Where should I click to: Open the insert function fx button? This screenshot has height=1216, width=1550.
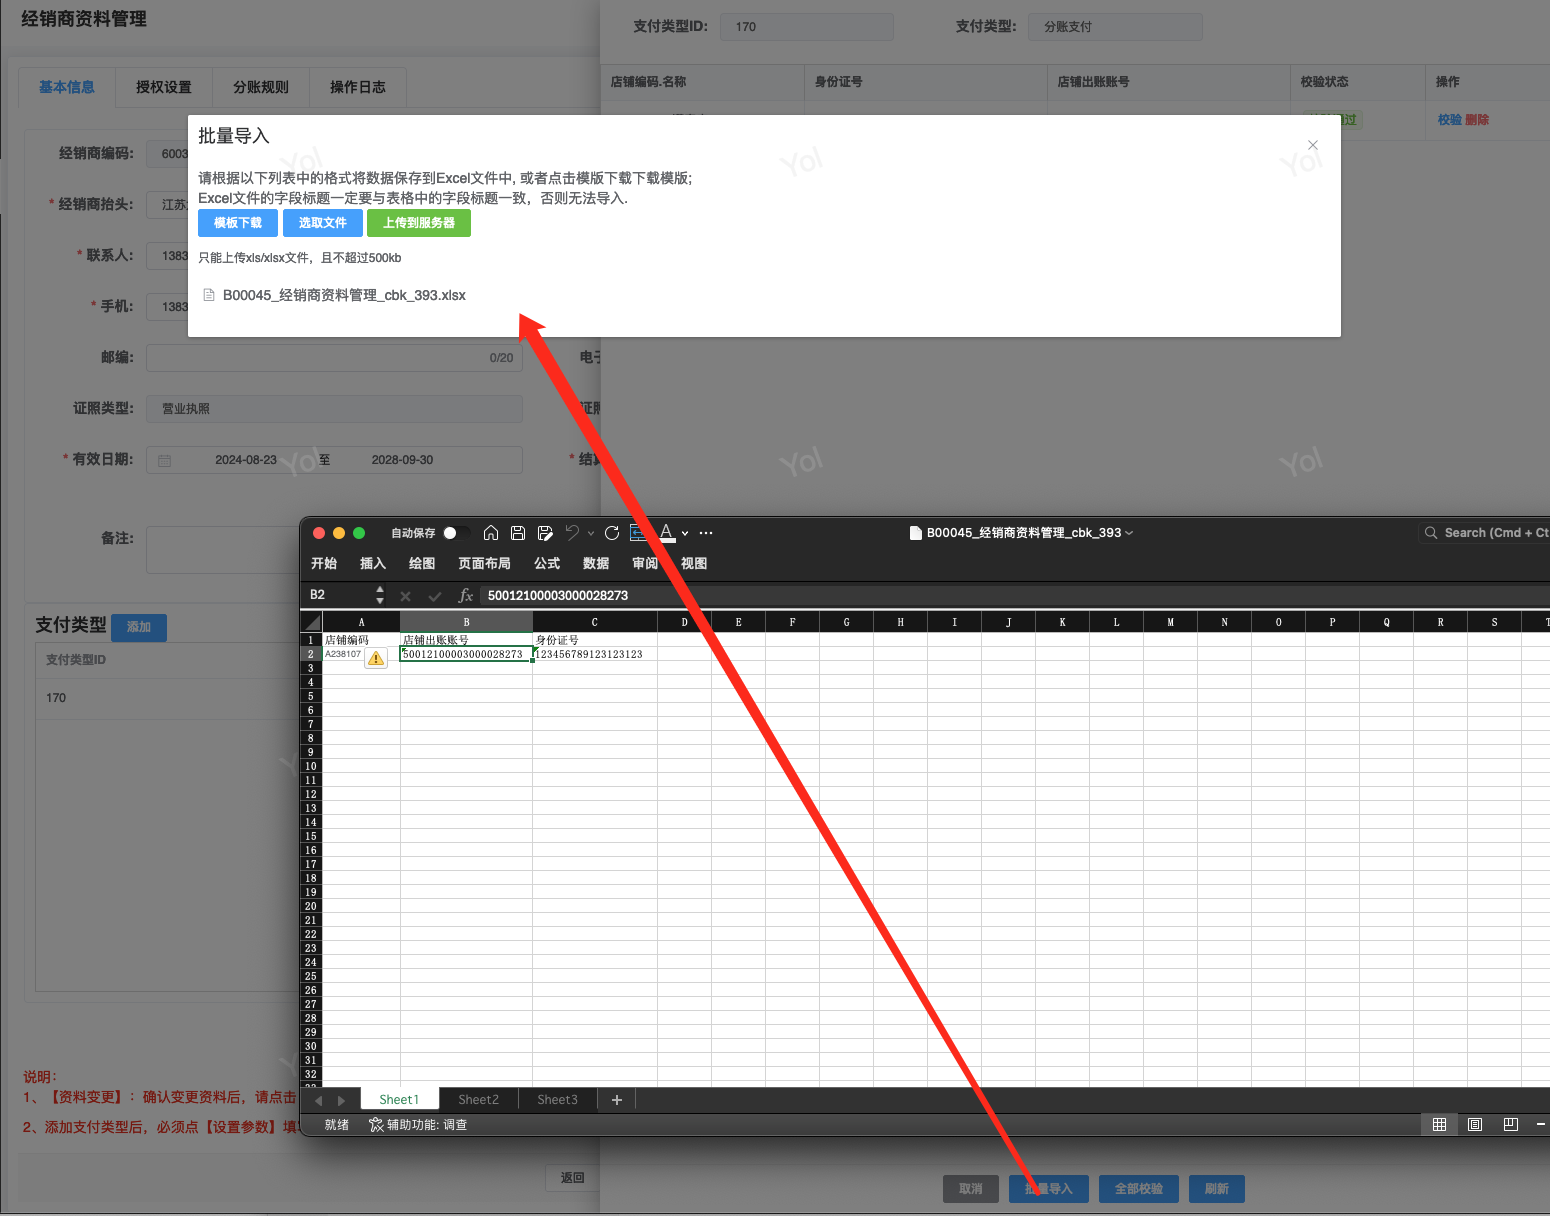465,596
